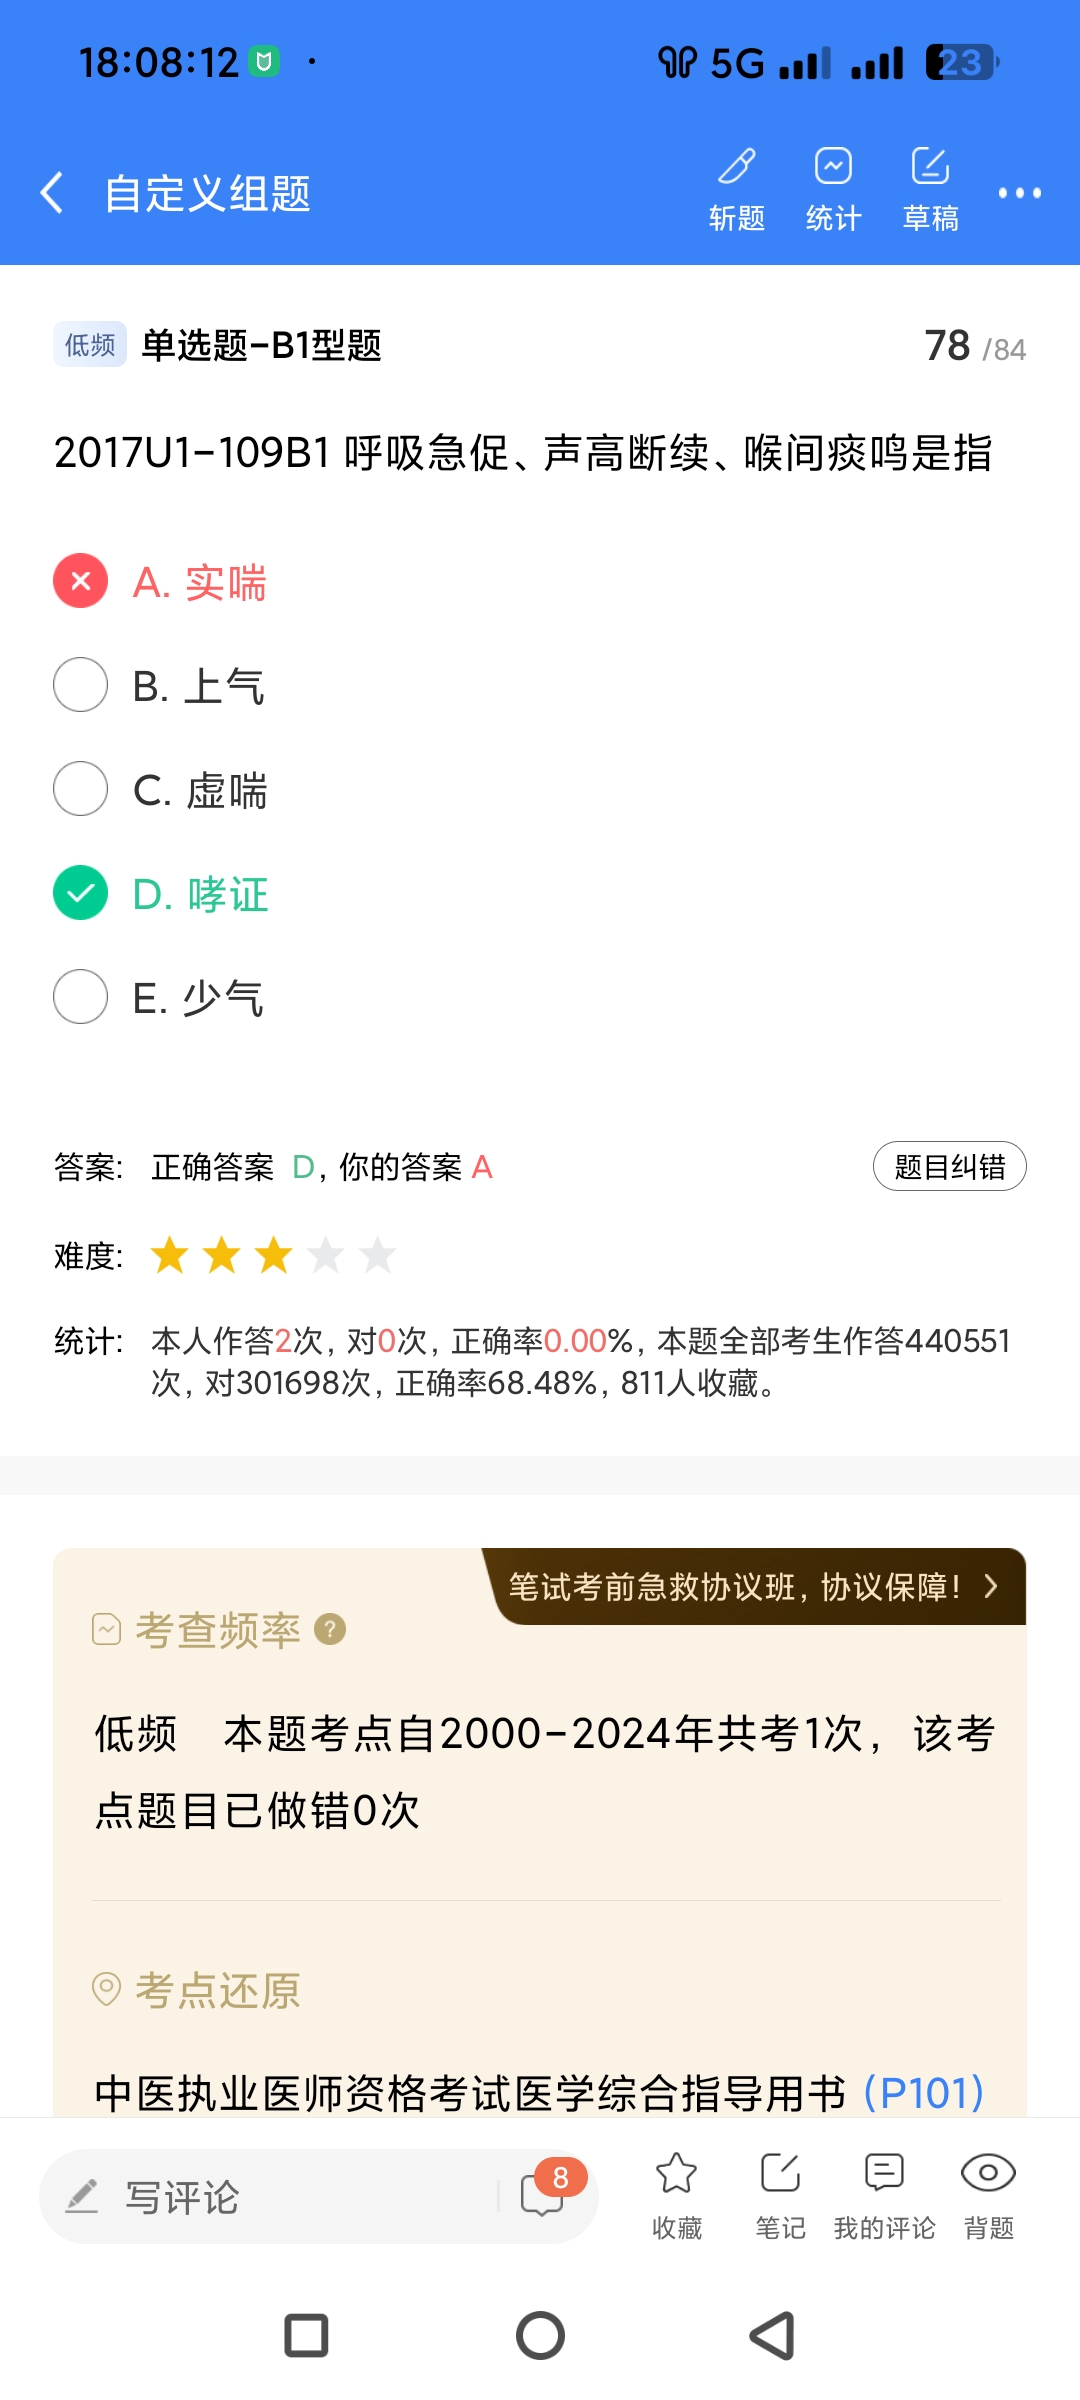Open the 草稿 draft pad icon
Image resolution: width=1080 pixels, height=2400 pixels.
point(930,168)
